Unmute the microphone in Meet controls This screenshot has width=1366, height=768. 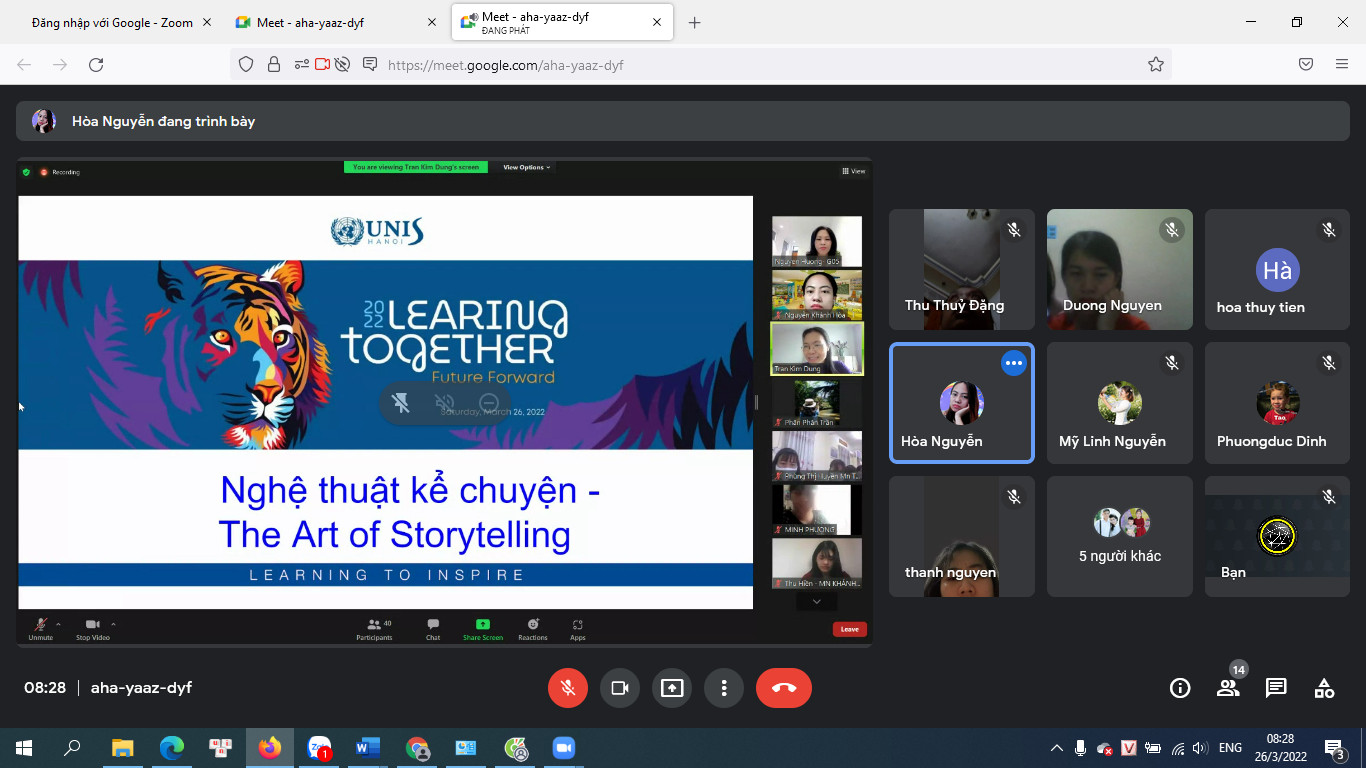pos(568,688)
